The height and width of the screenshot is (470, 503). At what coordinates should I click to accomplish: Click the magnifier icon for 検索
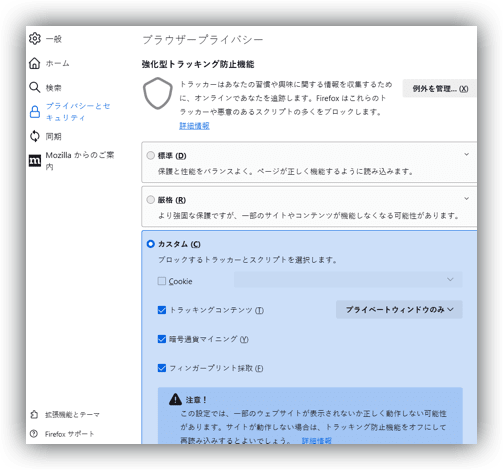click(35, 87)
